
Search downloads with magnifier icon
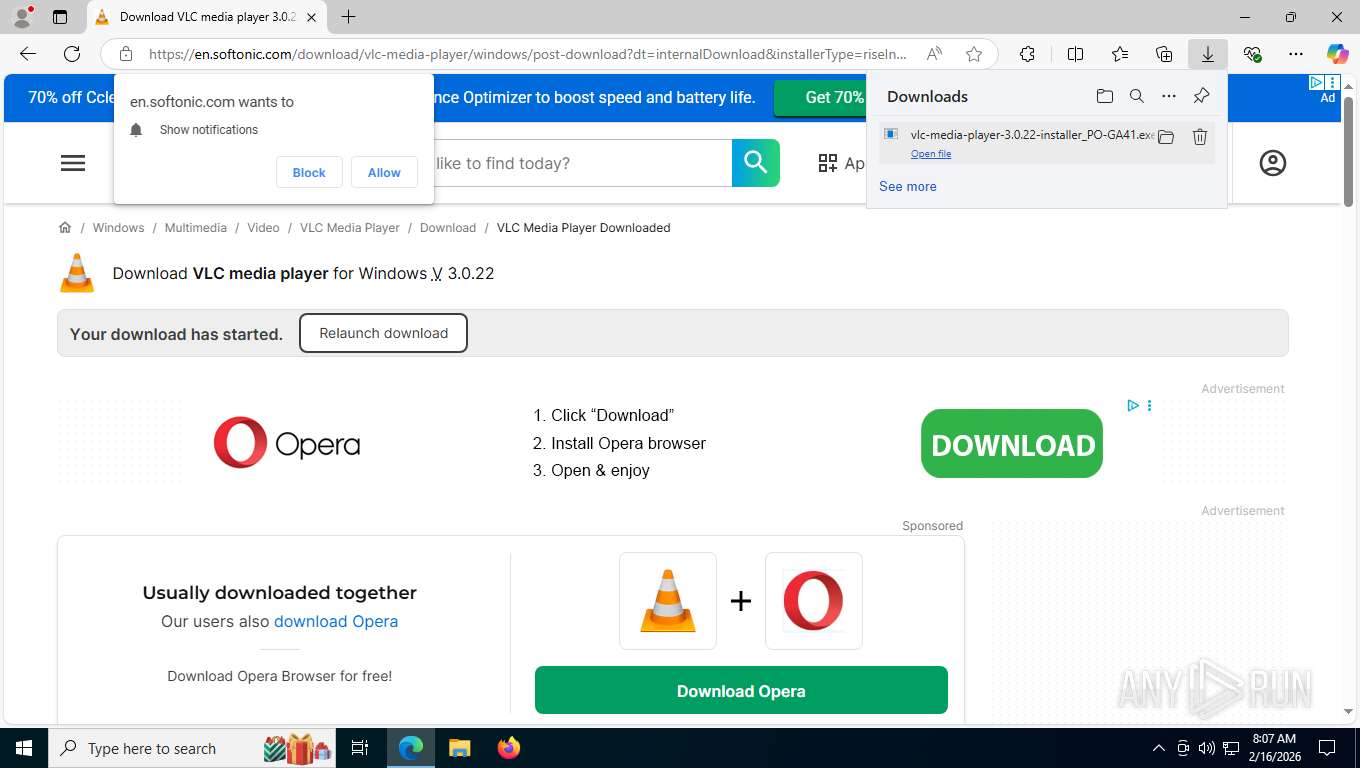pyautogui.click(x=1137, y=96)
